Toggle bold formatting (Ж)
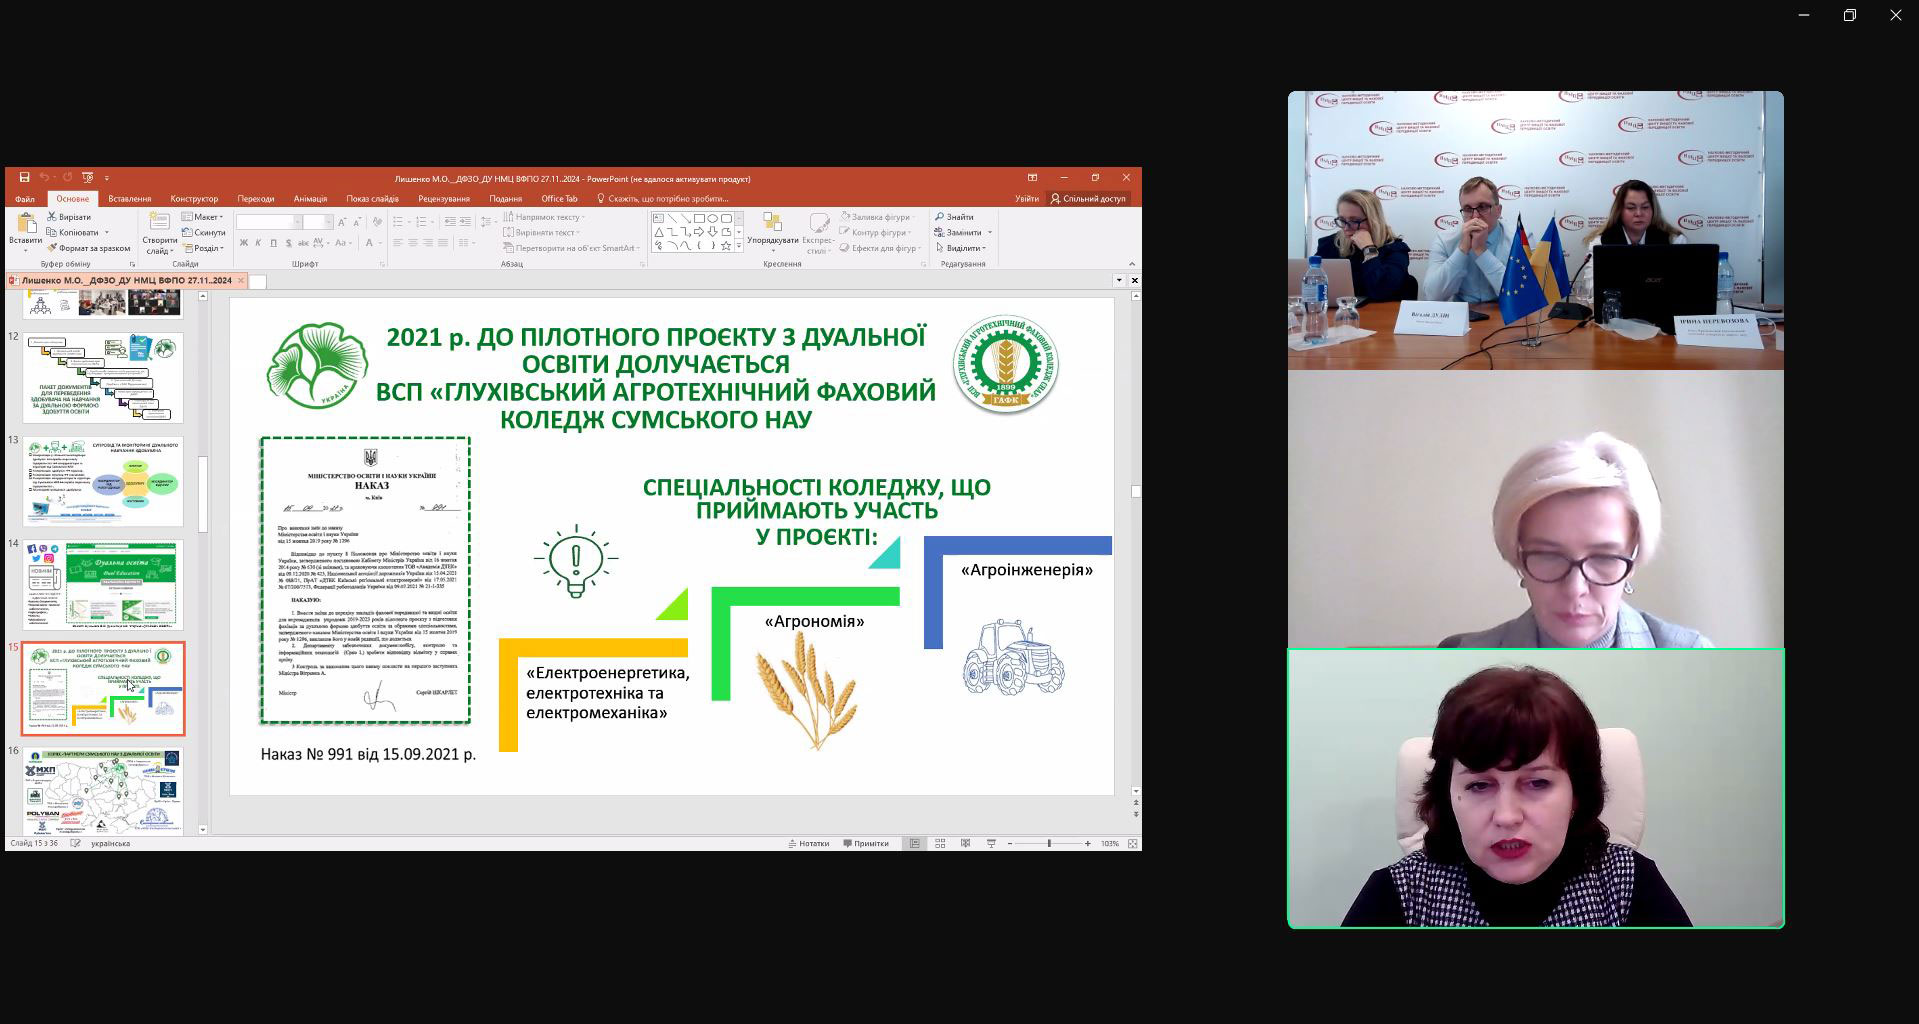This screenshot has height=1024, width=1919. click(243, 243)
